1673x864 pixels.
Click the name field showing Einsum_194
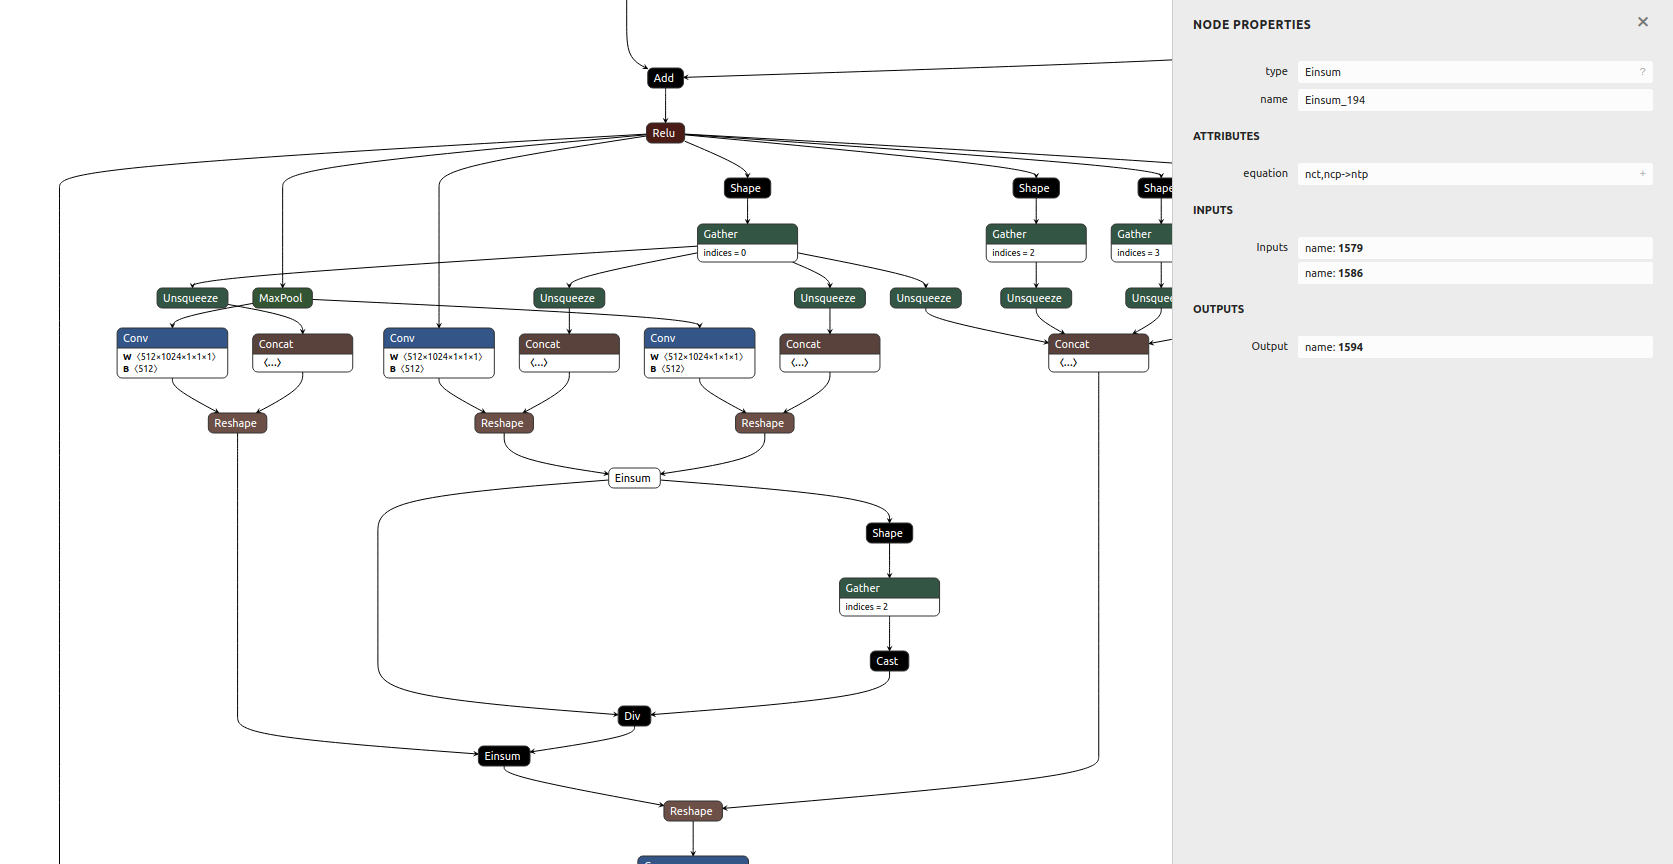click(1473, 100)
